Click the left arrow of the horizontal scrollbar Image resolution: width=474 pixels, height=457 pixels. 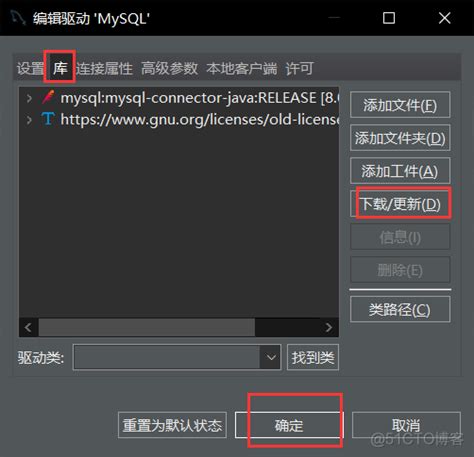pyautogui.click(x=28, y=327)
